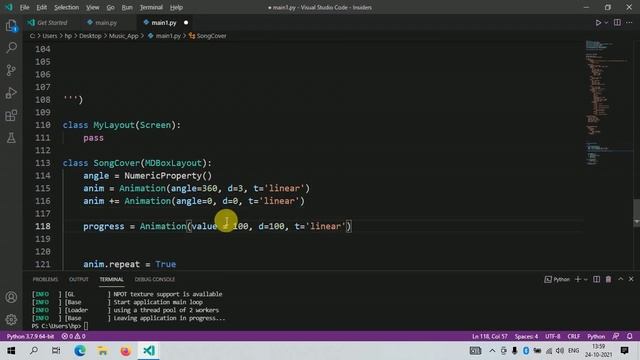This screenshot has height=360, width=640.
Task: Open the View menu
Action: coord(92,7)
